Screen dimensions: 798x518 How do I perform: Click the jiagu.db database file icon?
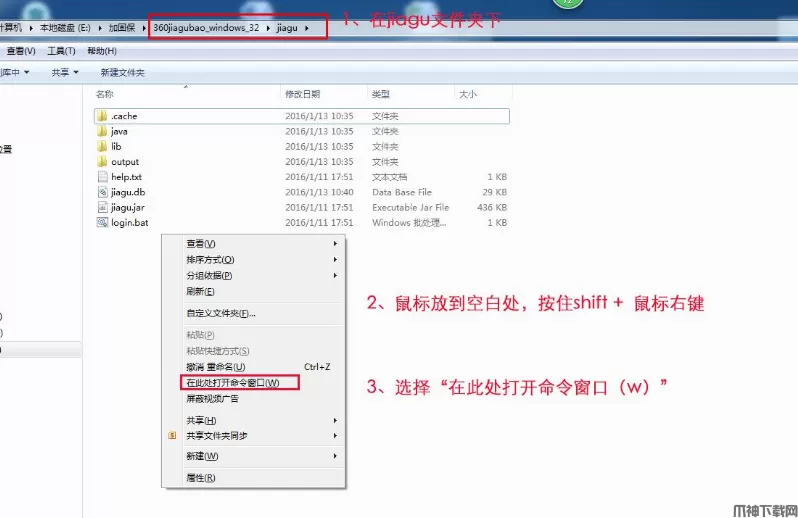click(x=102, y=192)
